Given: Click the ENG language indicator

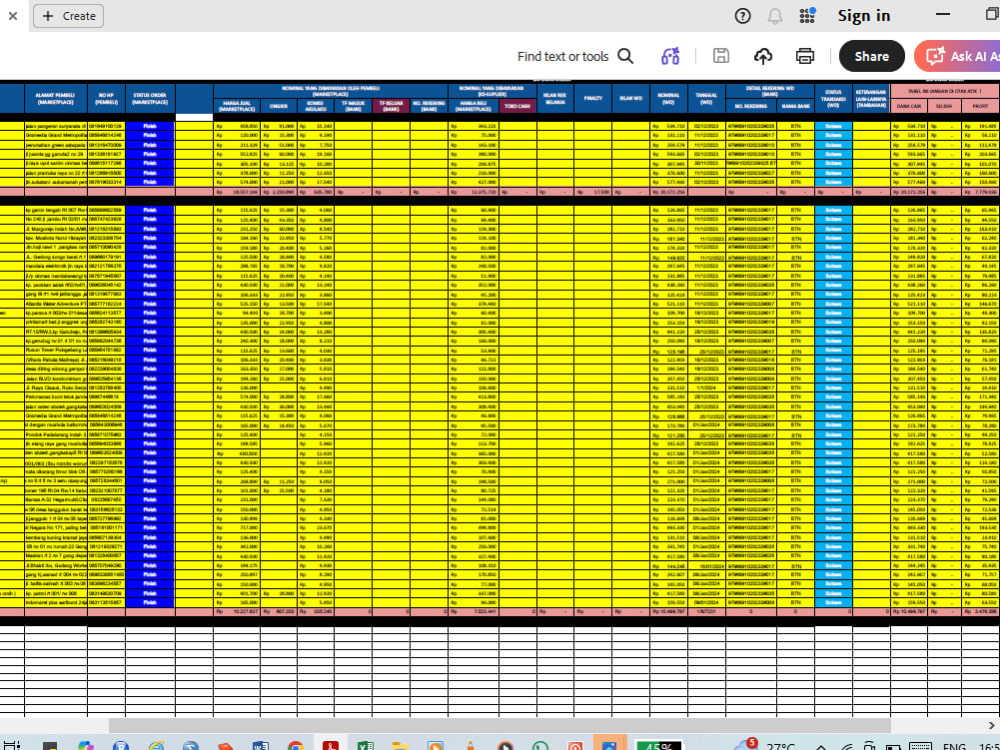Looking at the screenshot, I should [x=954, y=746].
